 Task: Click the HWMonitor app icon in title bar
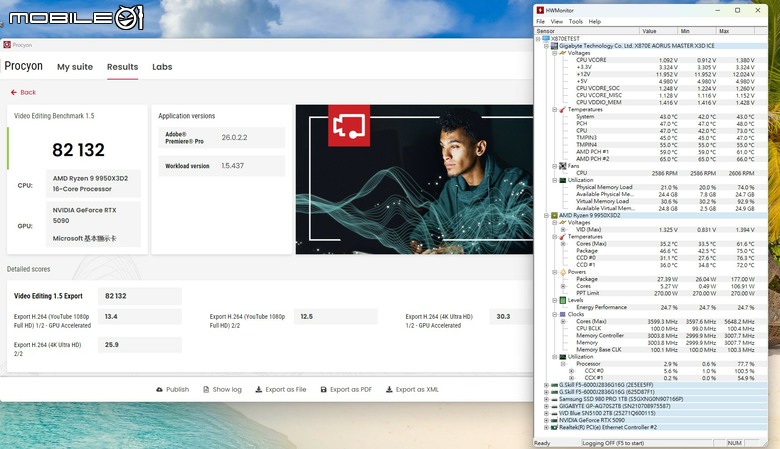(x=540, y=10)
